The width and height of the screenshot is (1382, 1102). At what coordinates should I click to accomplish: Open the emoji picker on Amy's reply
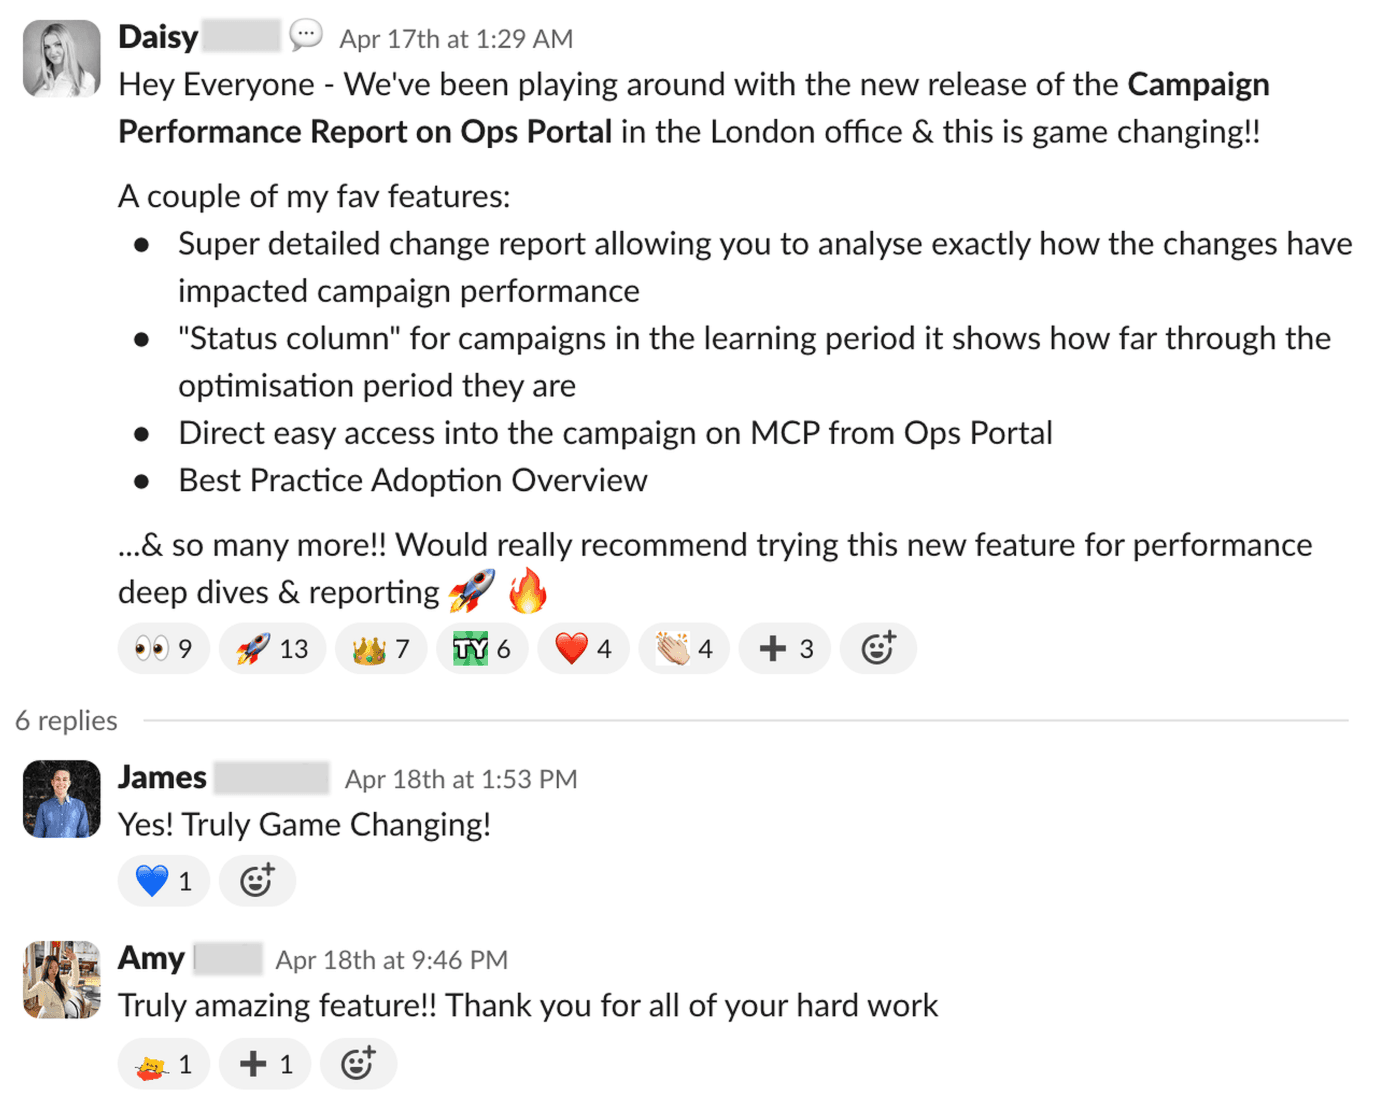click(359, 1063)
